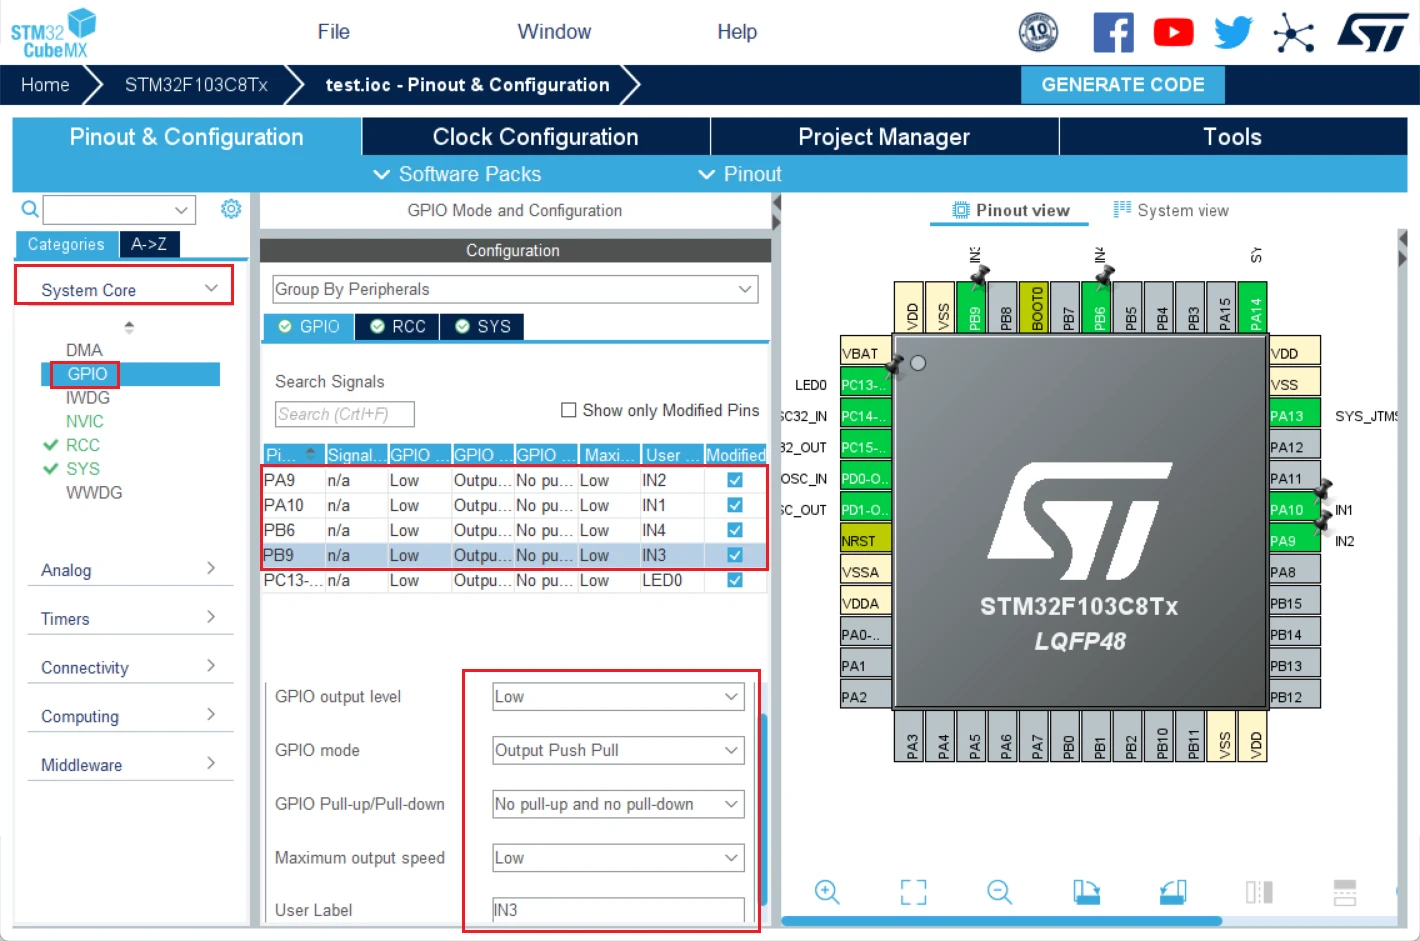1420x941 pixels.
Task: Toggle Show only Modified Pins checkbox
Action: coord(568,410)
